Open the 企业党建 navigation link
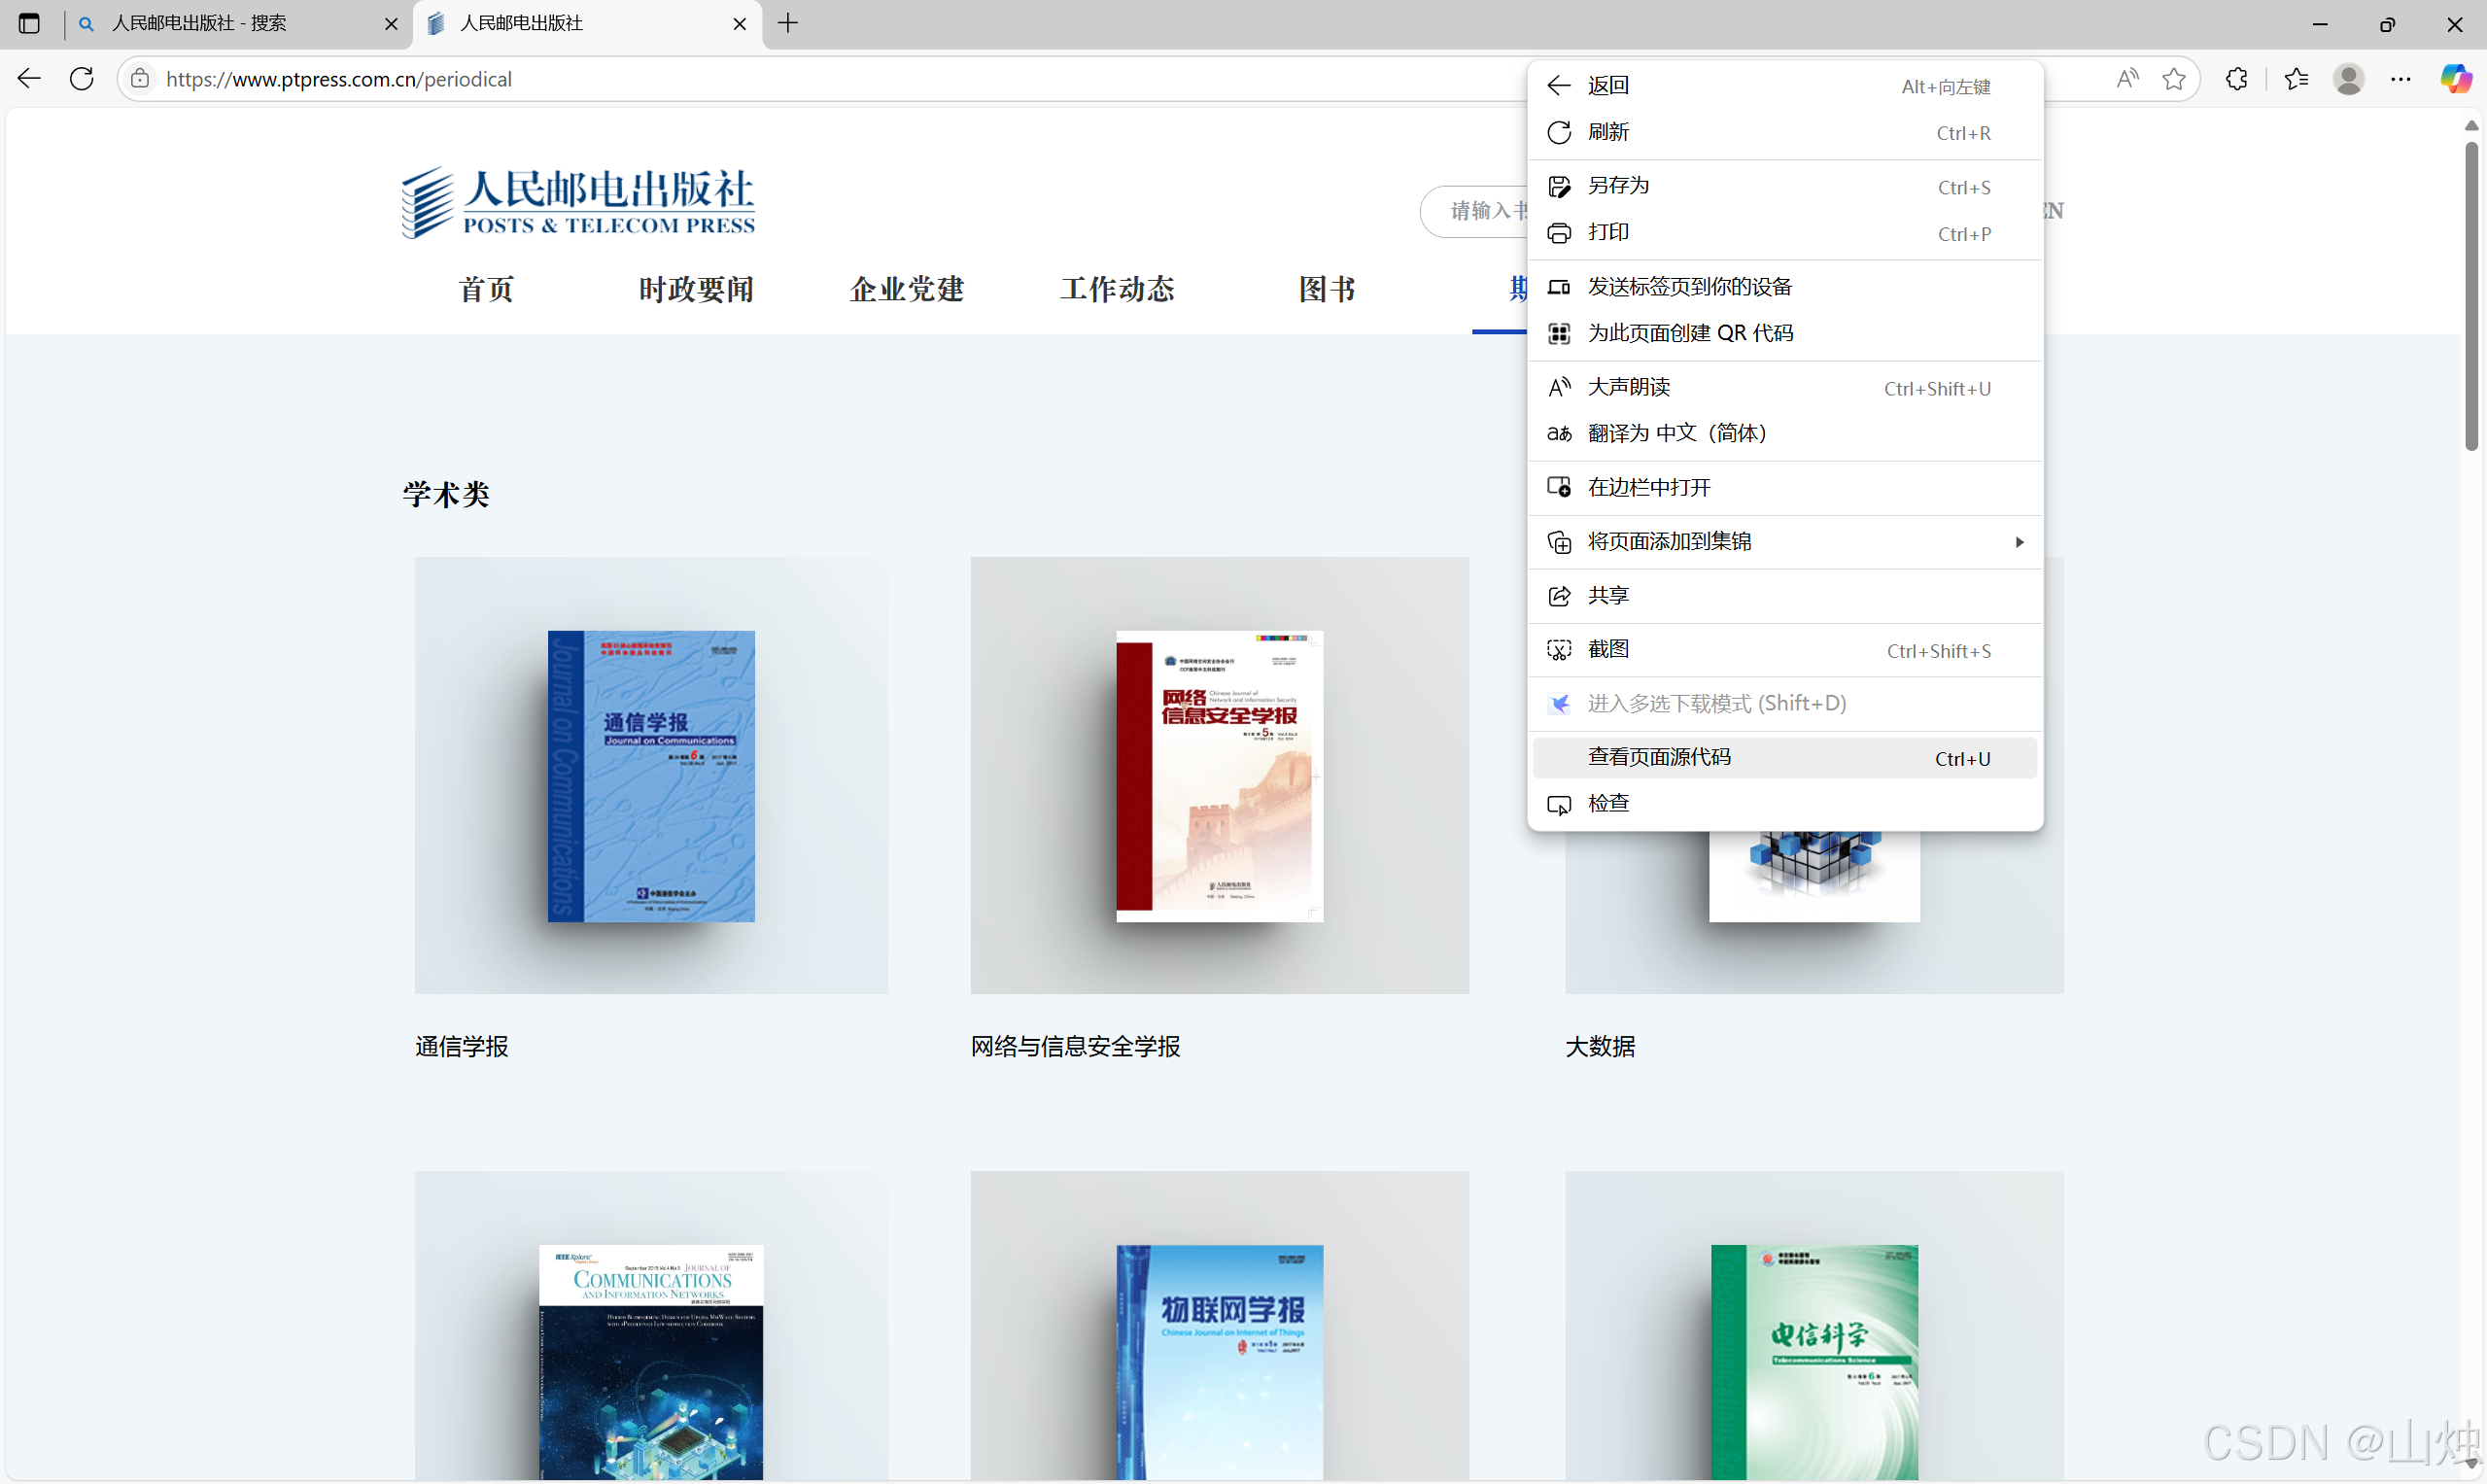 click(907, 289)
